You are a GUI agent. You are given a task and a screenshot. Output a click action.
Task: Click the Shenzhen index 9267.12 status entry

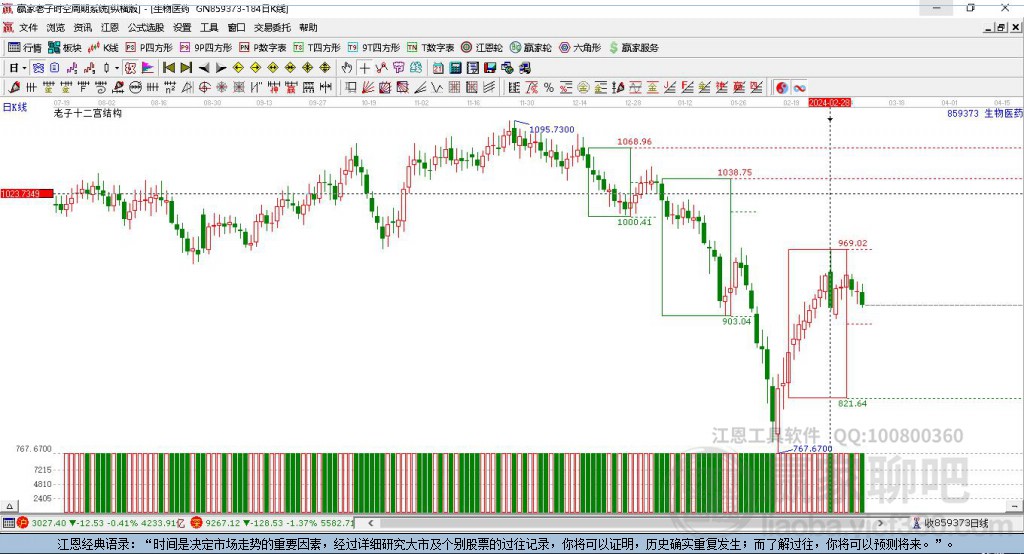(272, 523)
